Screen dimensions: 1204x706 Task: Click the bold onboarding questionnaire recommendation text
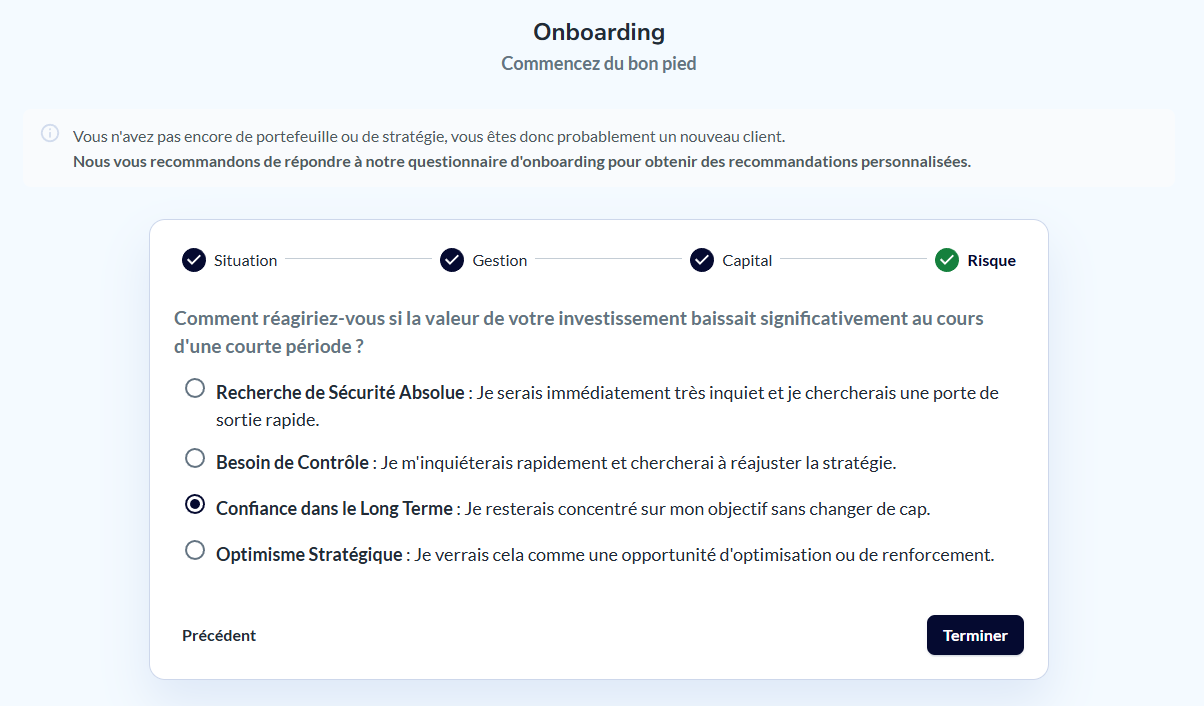(522, 161)
